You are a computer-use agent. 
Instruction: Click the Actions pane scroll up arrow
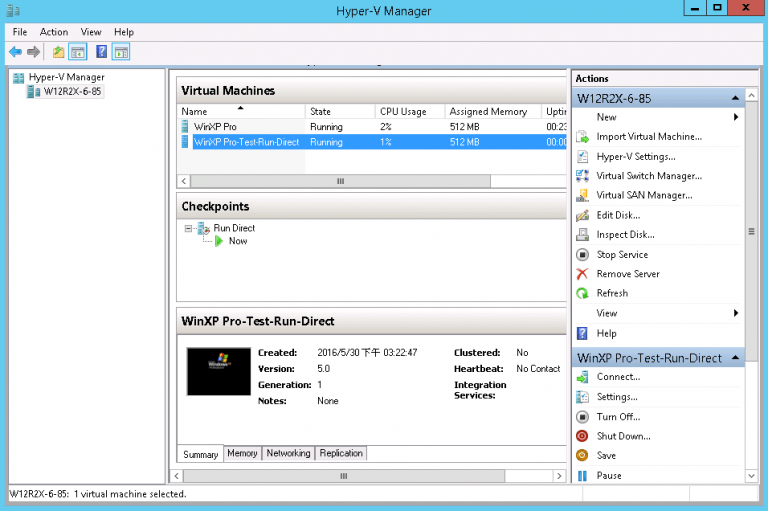click(751, 95)
